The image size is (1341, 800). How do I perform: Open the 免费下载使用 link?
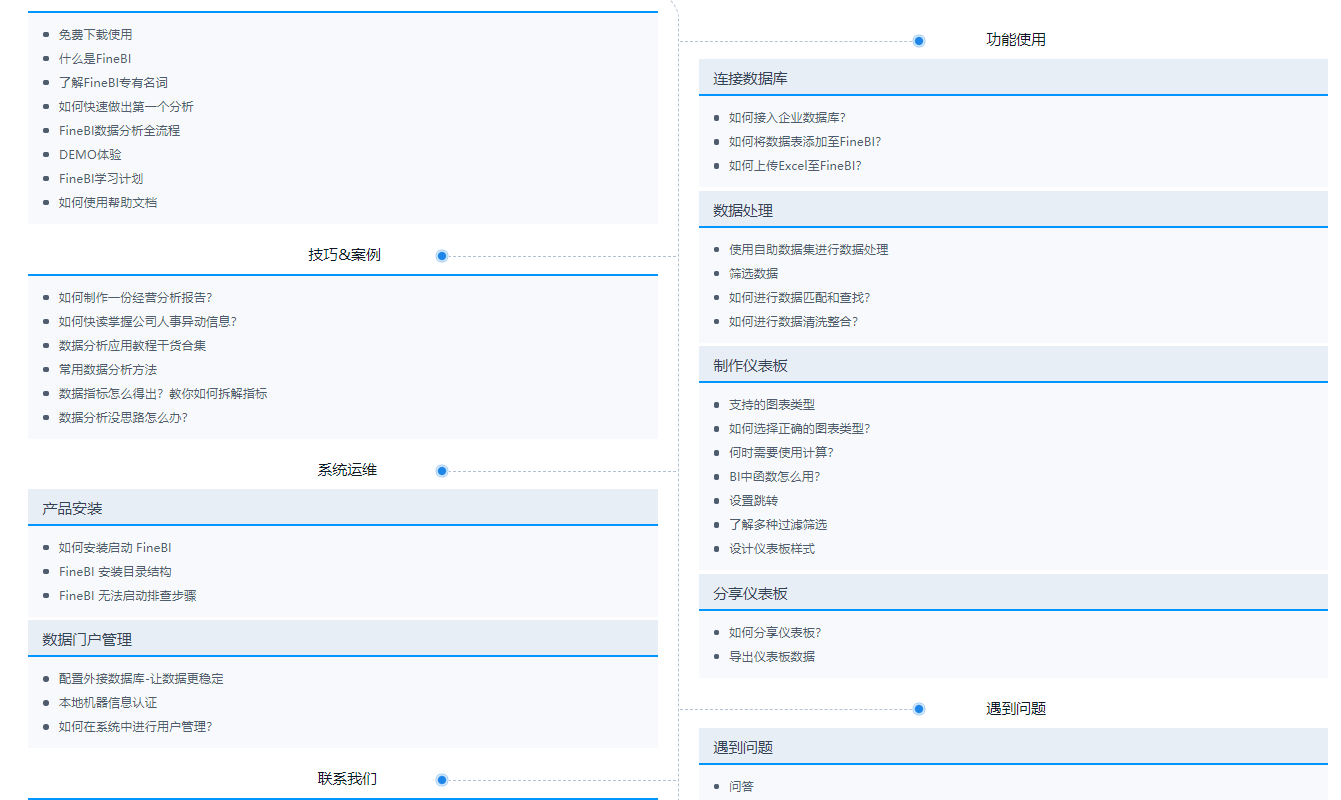coord(95,35)
